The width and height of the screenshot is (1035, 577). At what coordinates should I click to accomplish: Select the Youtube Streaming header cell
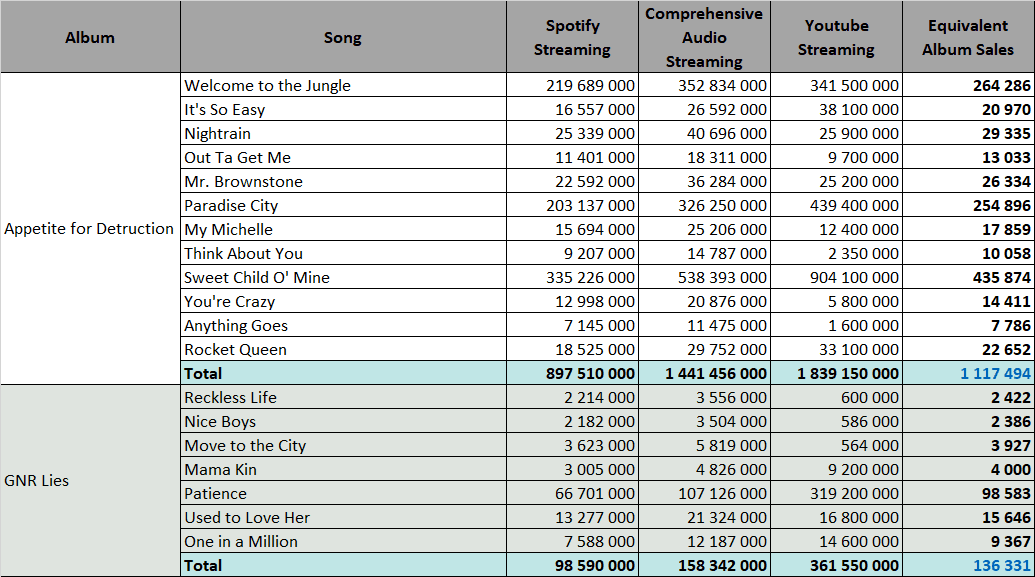pos(836,37)
